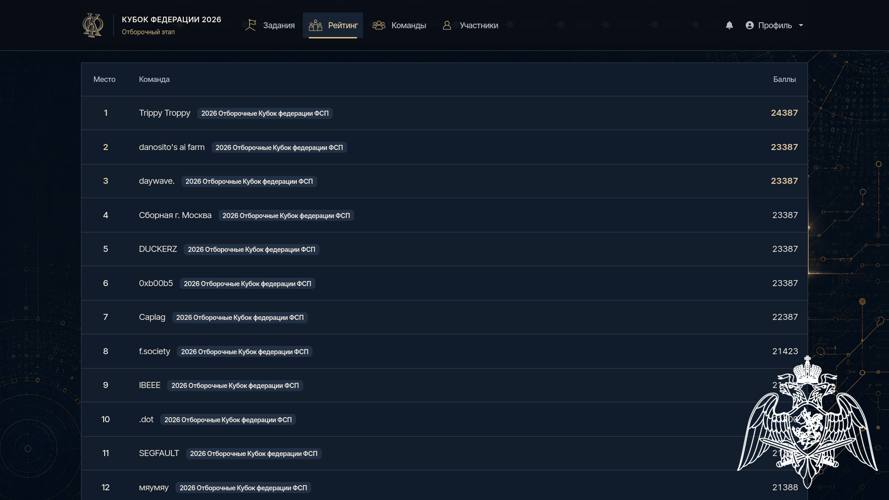This screenshot has width=889, height=500.
Task: Click the bracket badge beside f.society
Action: [x=244, y=351]
